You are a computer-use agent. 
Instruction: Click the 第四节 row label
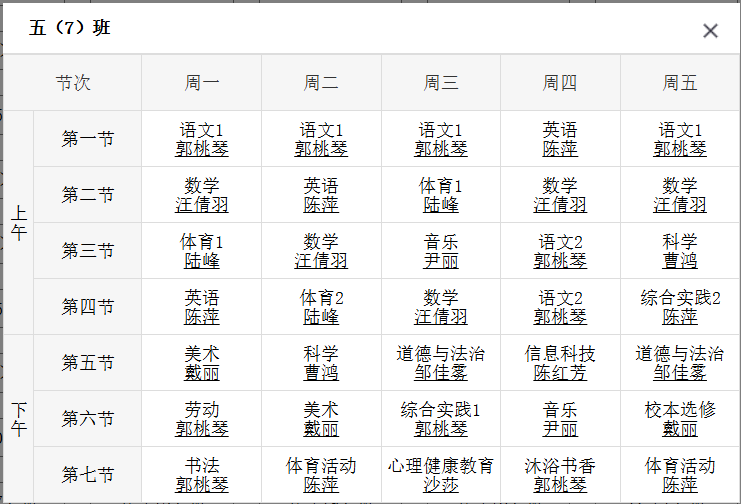[x=88, y=307]
